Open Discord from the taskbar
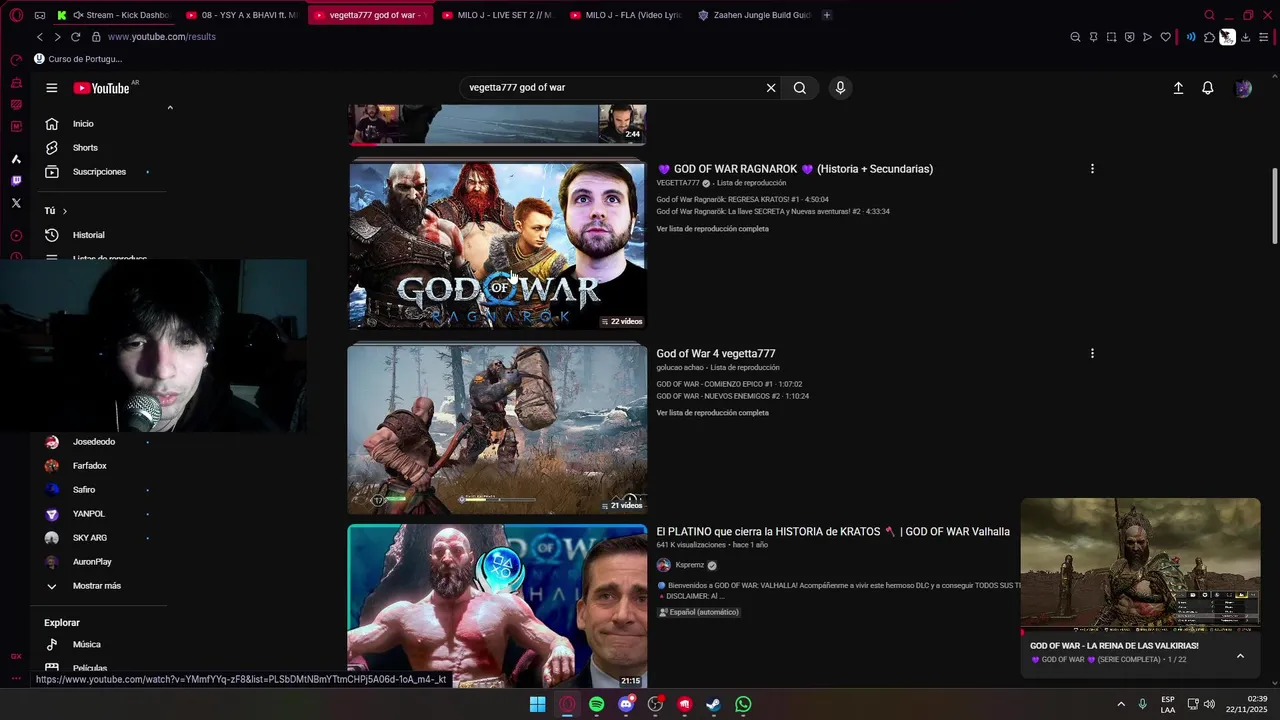The width and height of the screenshot is (1280, 720). coord(626,704)
